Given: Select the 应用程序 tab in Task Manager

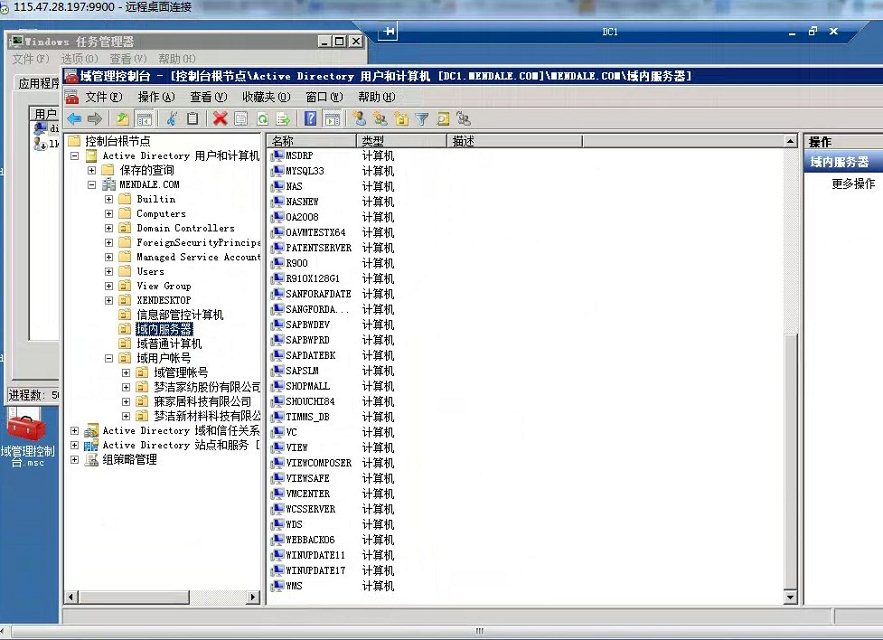Looking at the screenshot, I should tap(38, 83).
